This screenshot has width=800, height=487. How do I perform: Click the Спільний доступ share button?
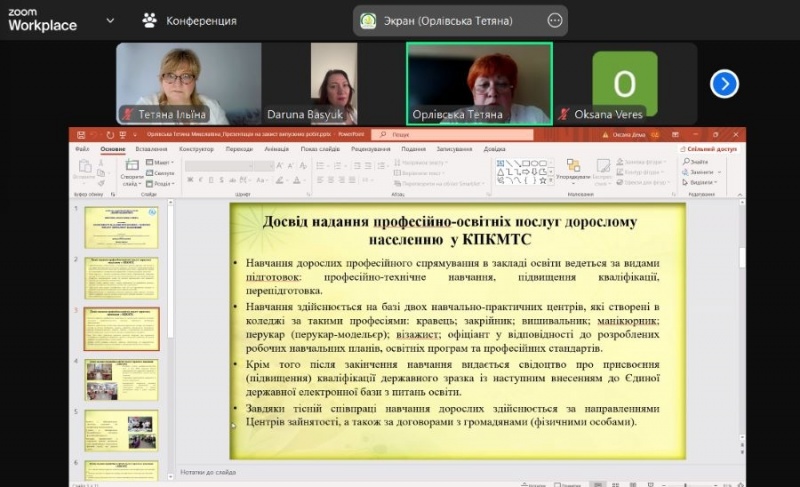coord(709,149)
